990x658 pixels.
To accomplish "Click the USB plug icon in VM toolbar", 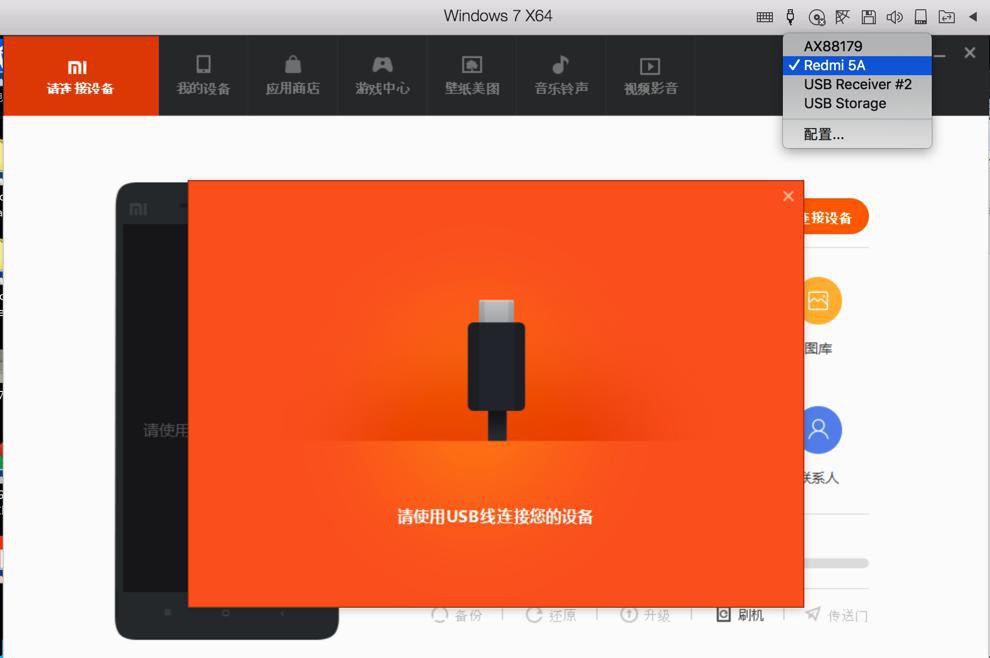I will pyautogui.click(x=790, y=17).
